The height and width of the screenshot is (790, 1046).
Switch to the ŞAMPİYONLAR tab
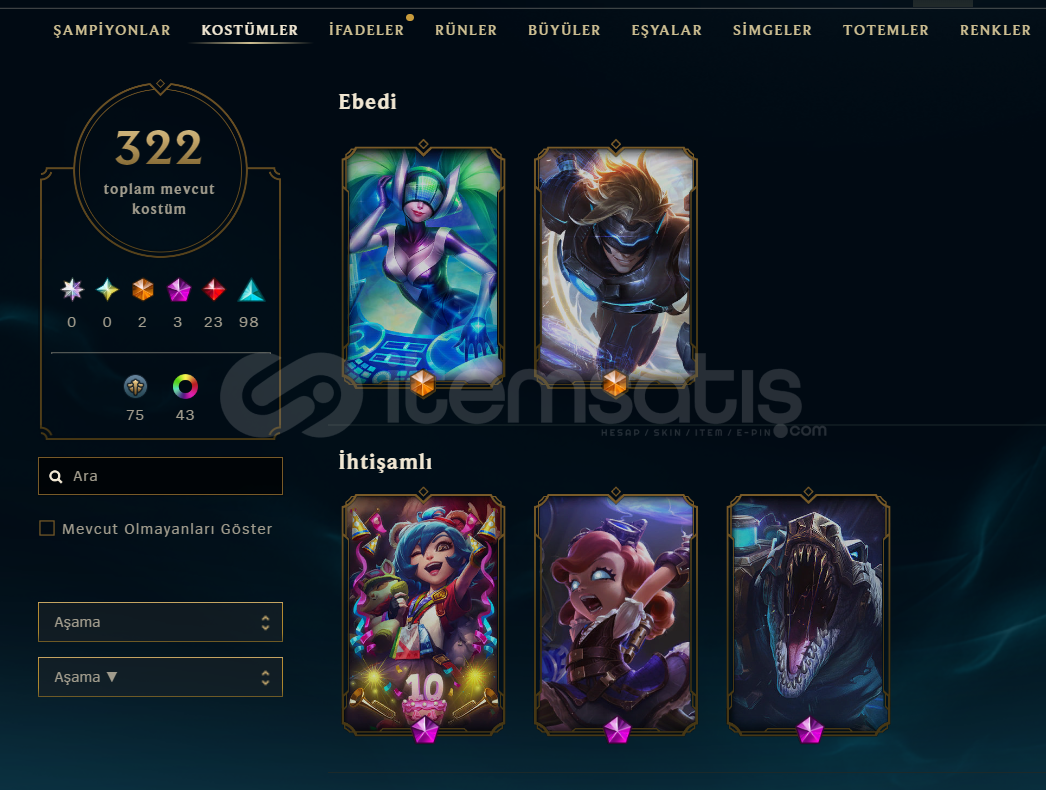pos(111,30)
